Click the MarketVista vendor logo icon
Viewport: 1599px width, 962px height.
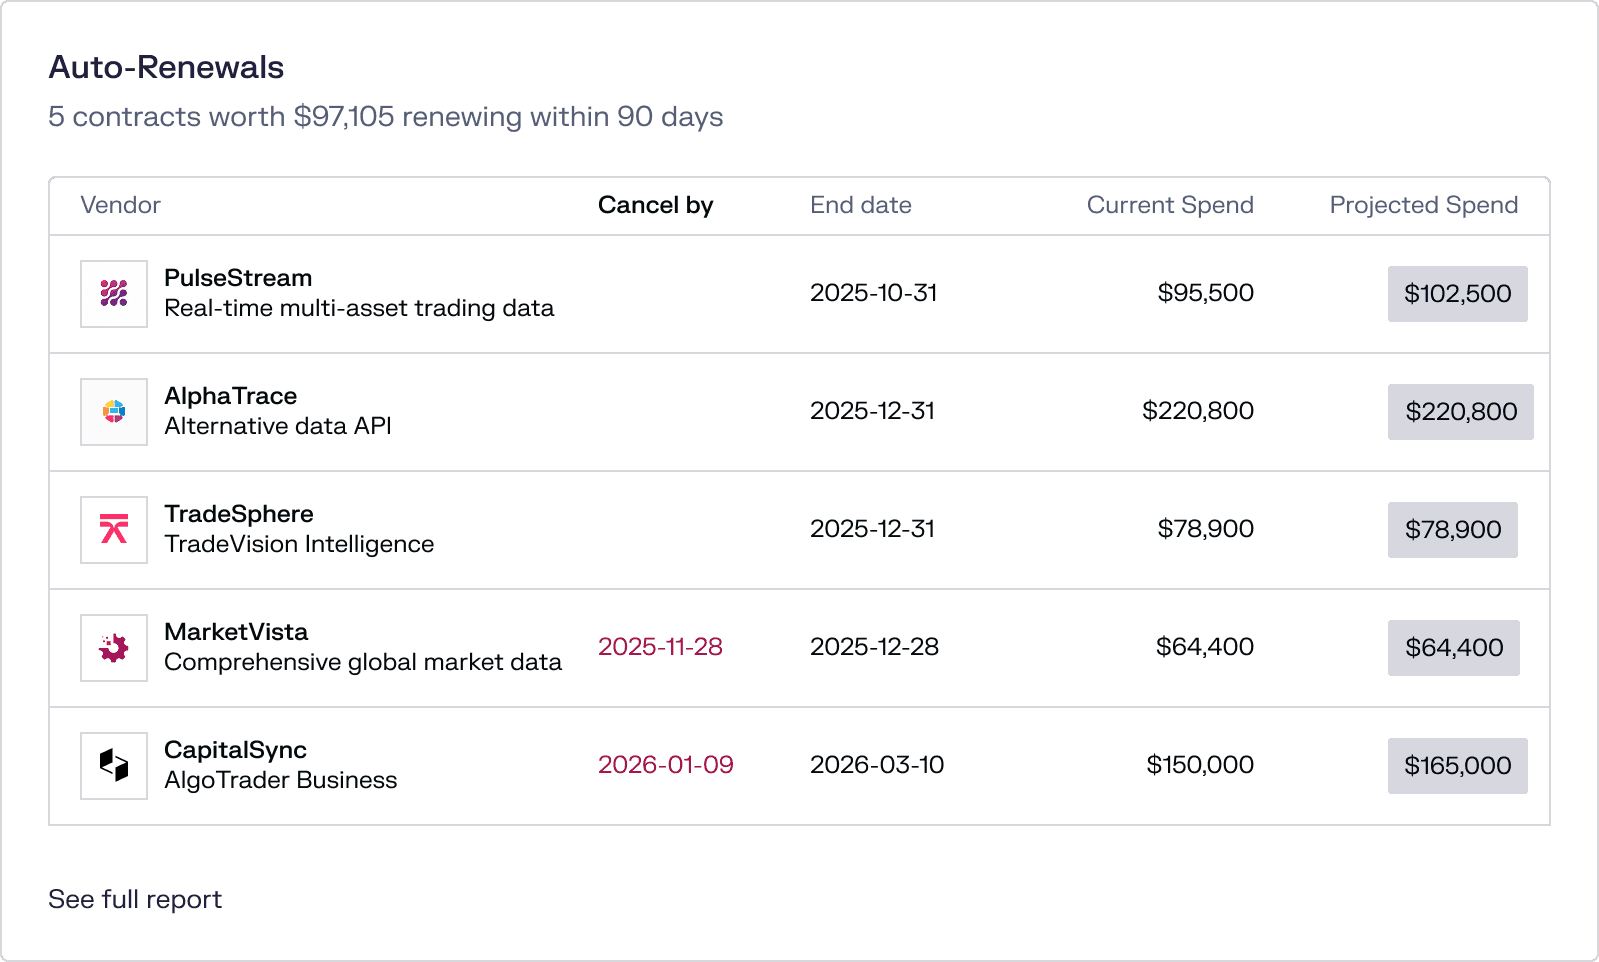(x=114, y=648)
